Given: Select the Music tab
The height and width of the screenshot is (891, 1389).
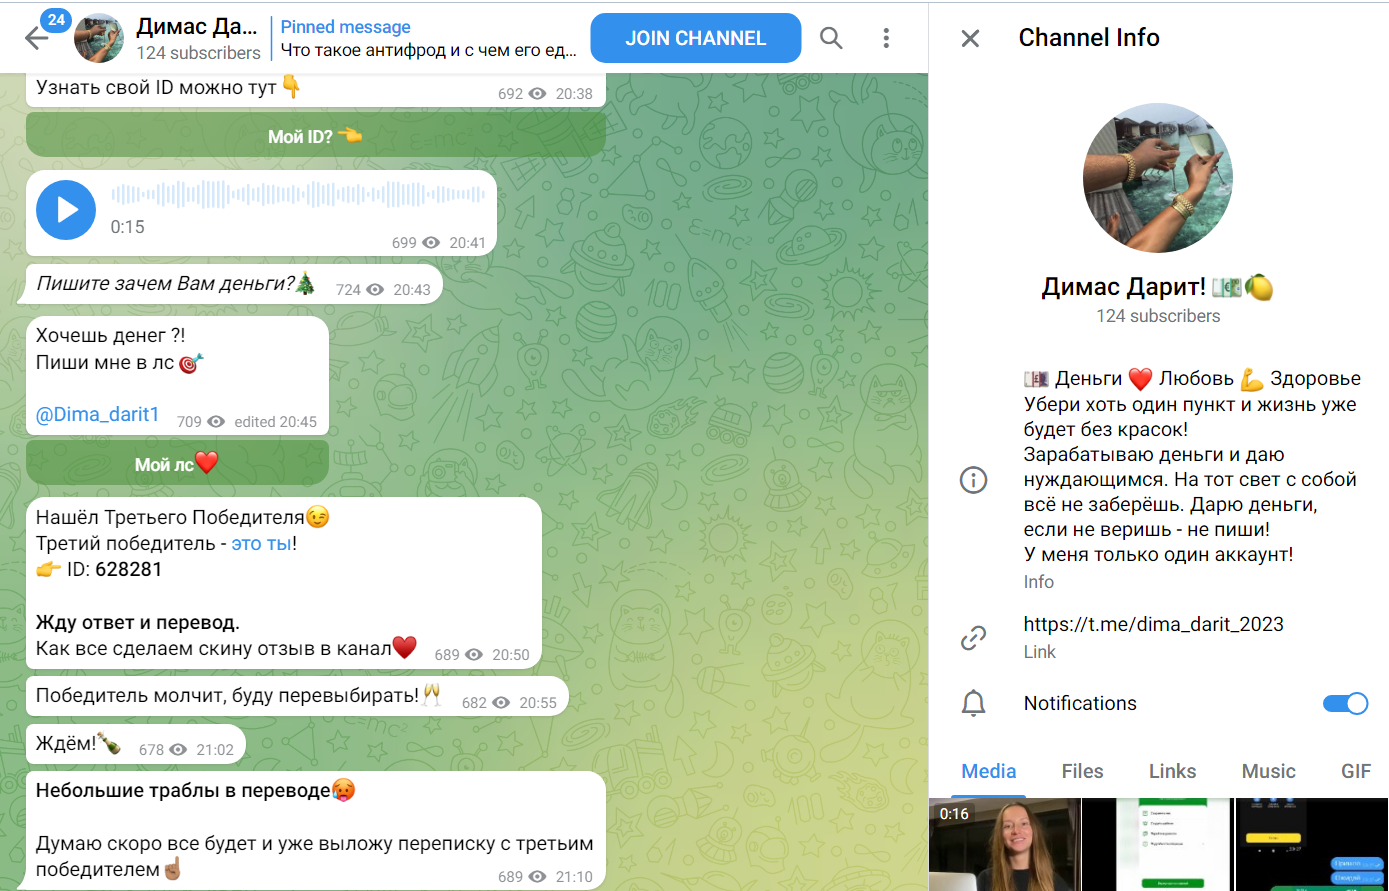Looking at the screenshot, I should coord(1268,771).
